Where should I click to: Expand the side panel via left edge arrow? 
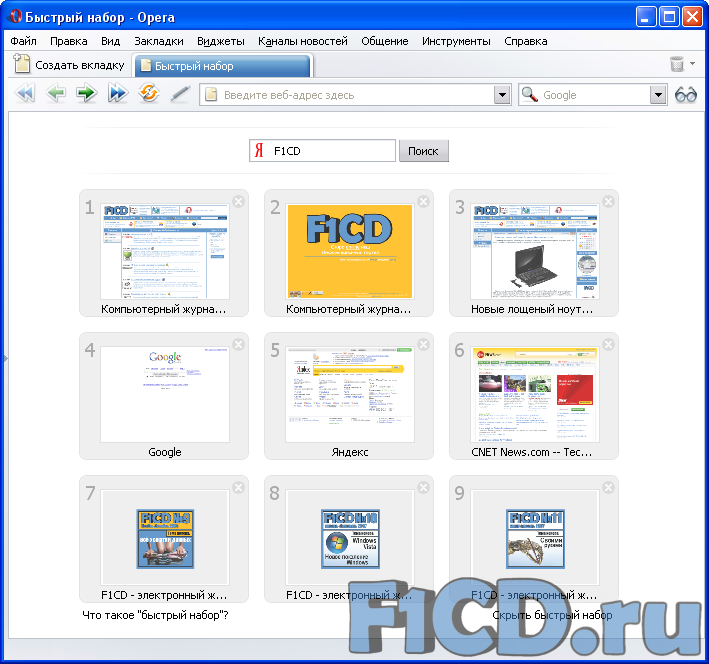pos(5,359)
